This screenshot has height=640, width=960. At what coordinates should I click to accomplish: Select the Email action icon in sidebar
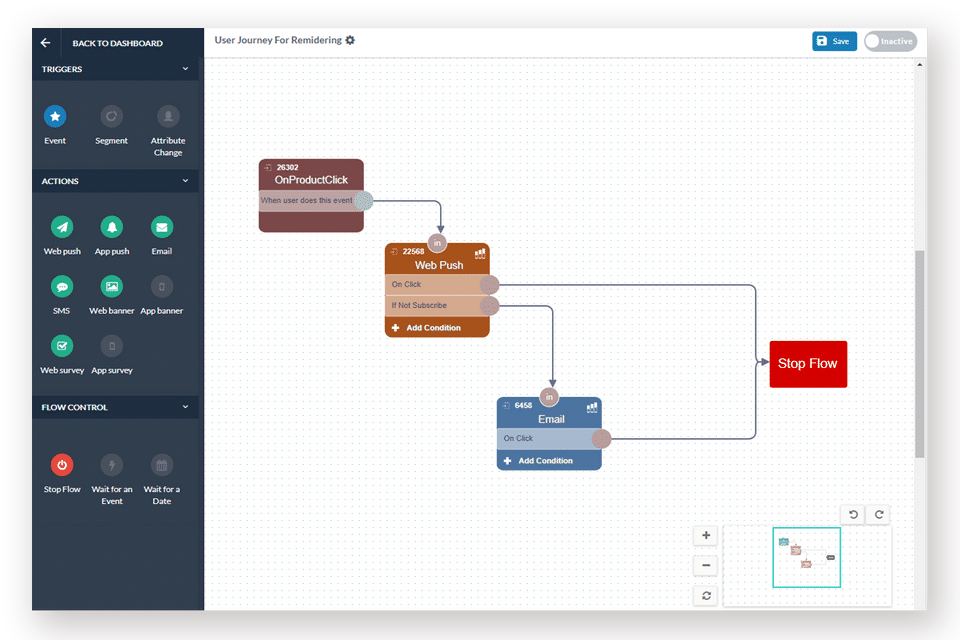point(162,227)
